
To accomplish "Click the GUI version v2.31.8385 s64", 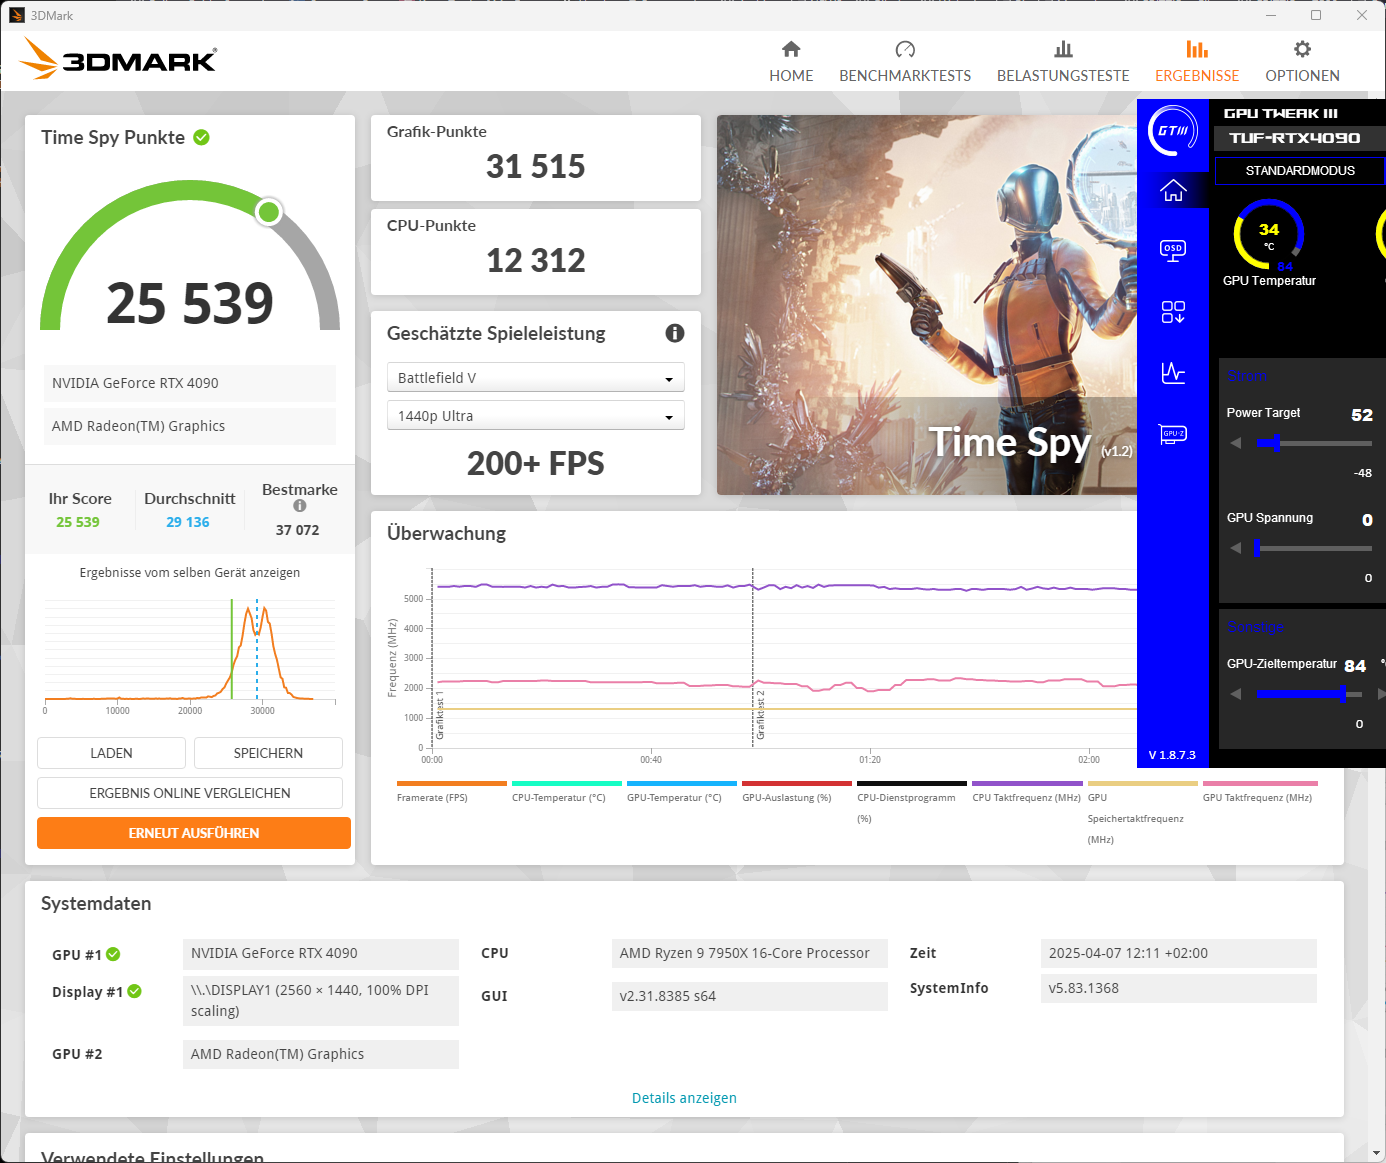I will tap(749, 996).
